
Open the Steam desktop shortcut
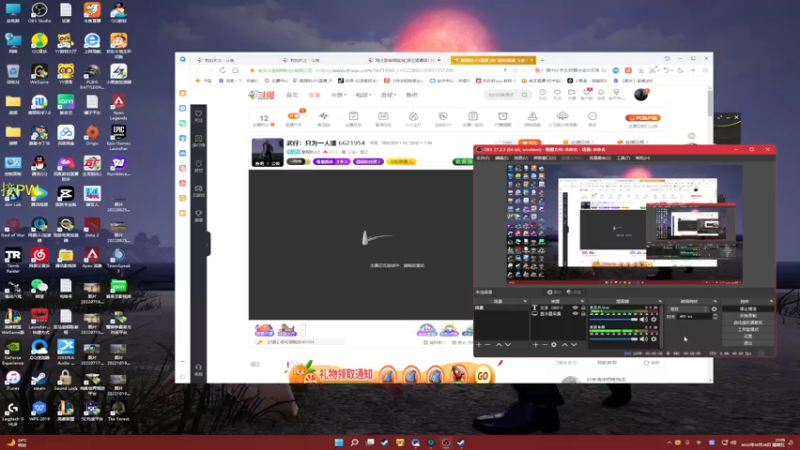click(39, 378)
